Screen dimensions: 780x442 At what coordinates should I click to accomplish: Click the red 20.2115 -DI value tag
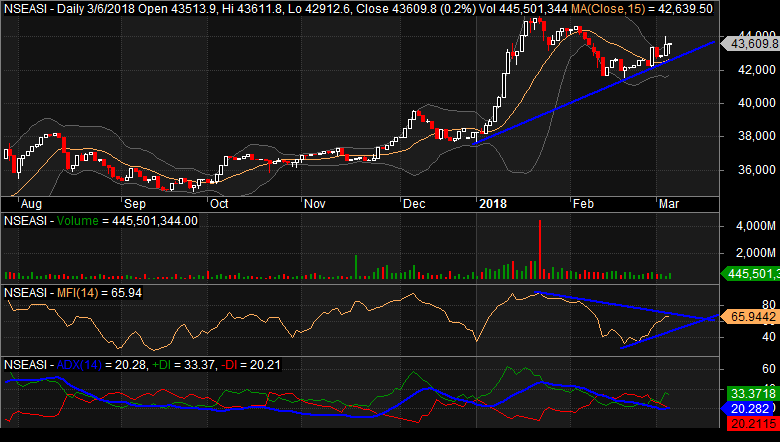pos(753,424)
